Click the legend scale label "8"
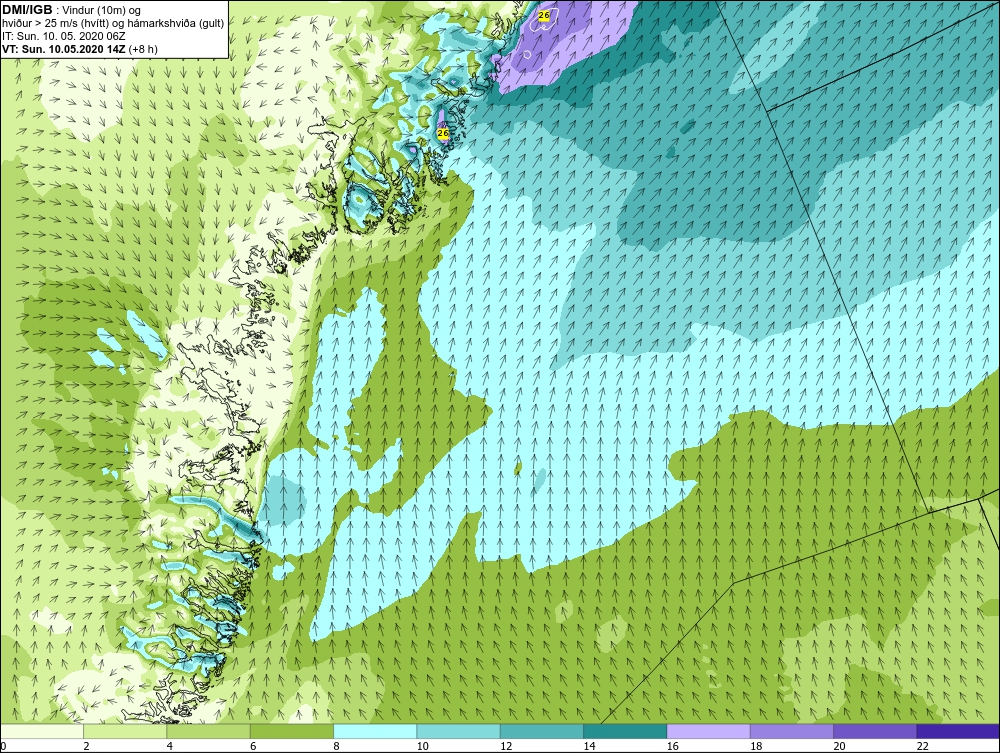 click(x=336, y=747)
